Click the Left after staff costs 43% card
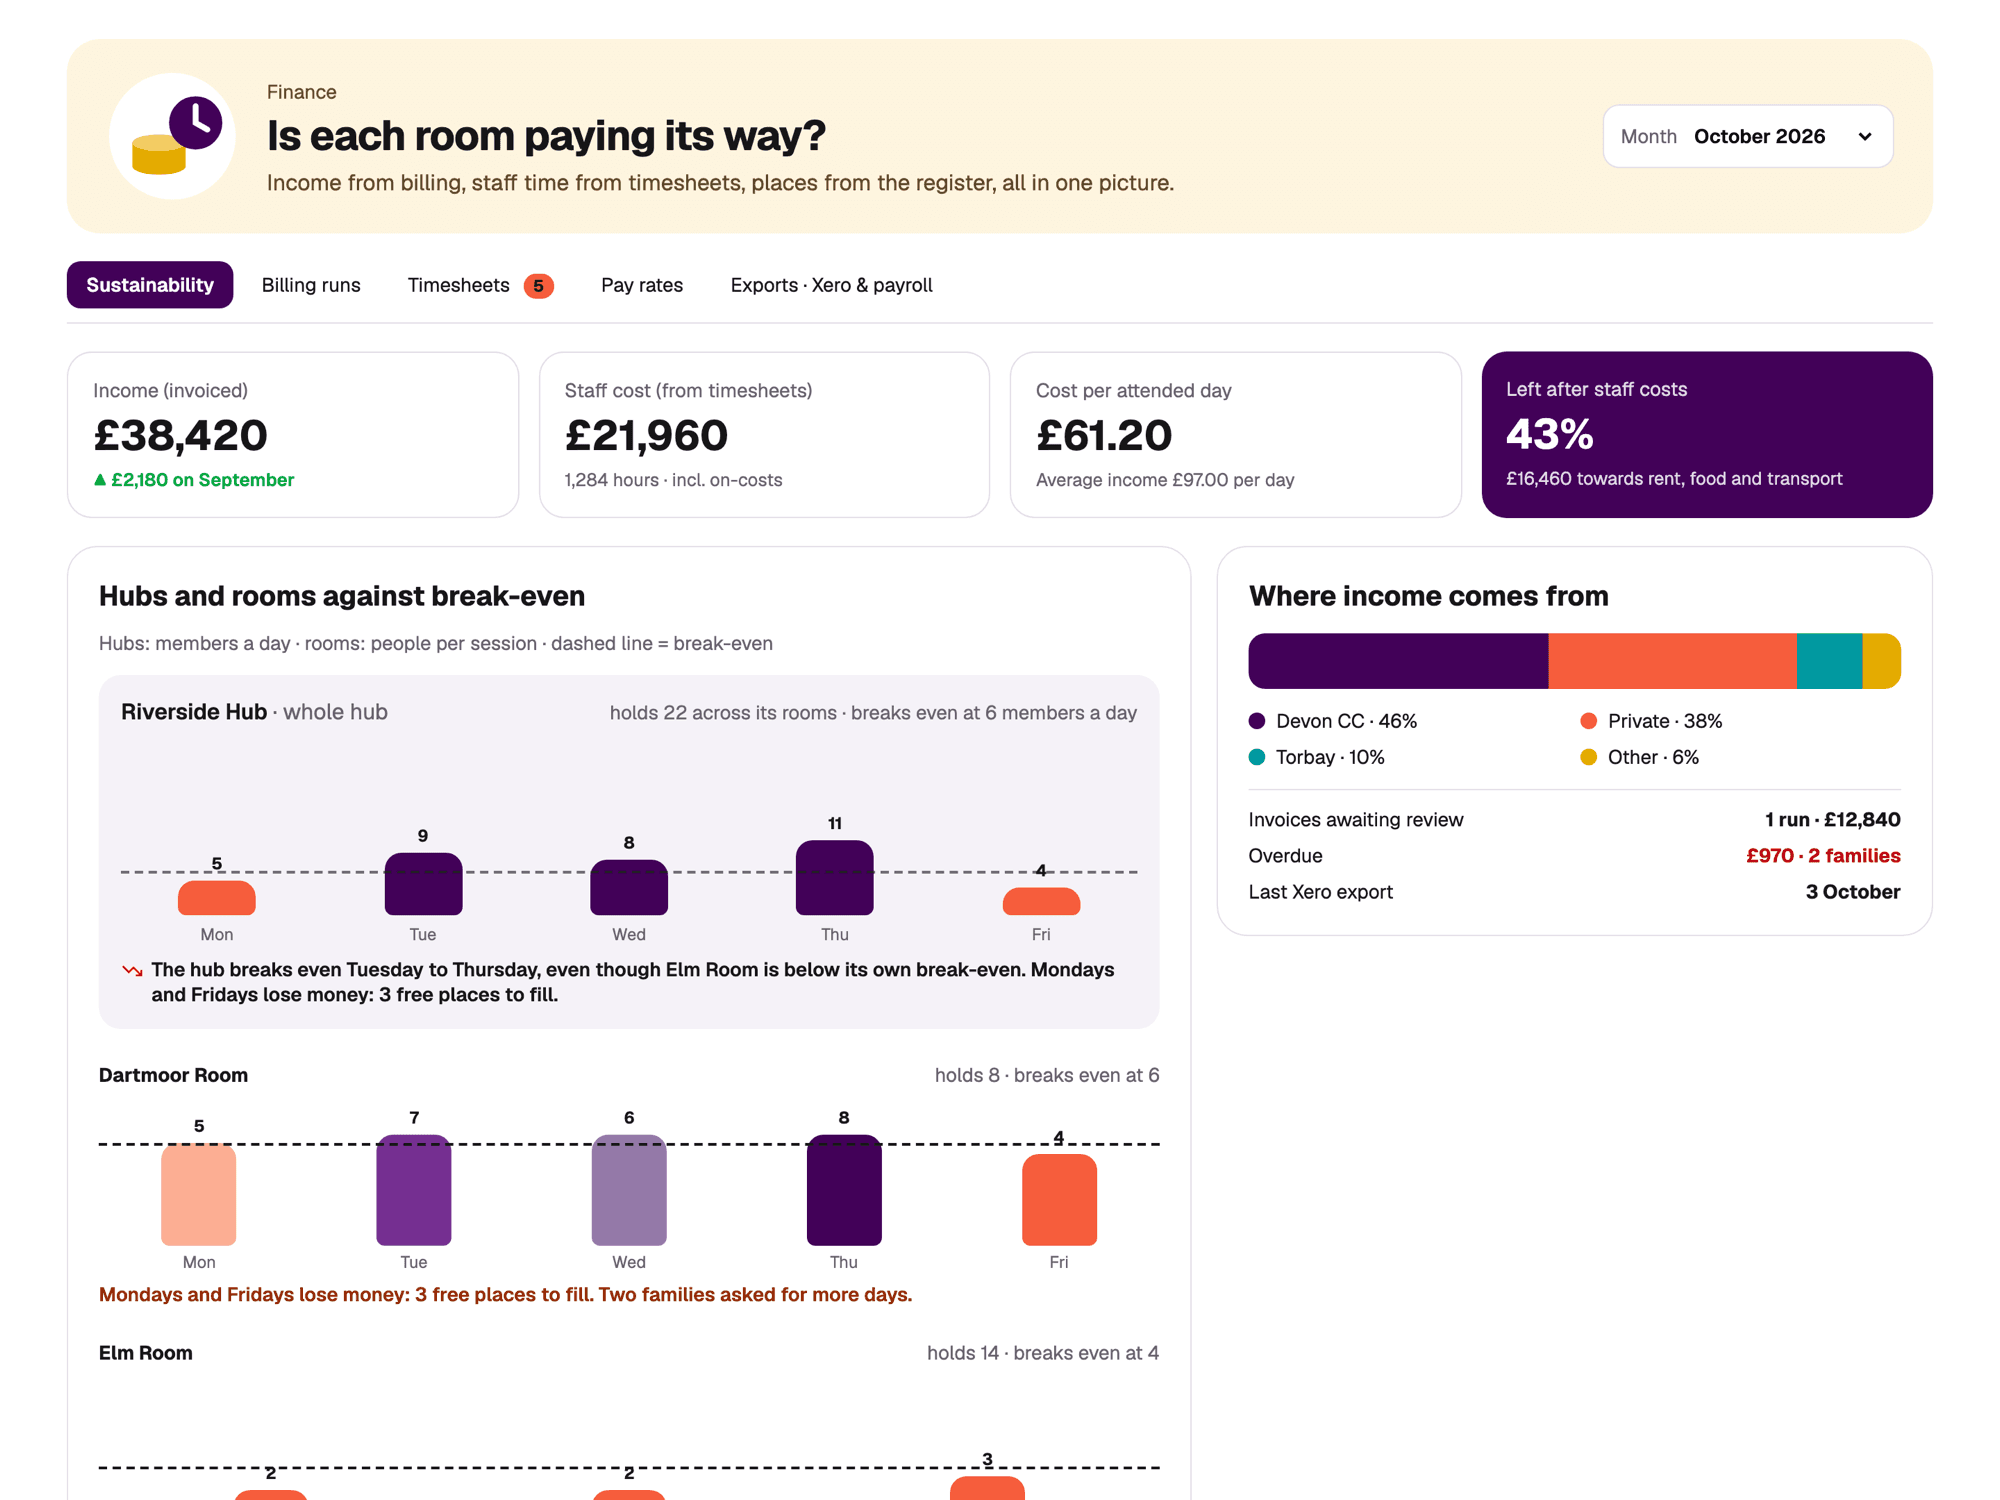The width and height of the screenshot is (2000, 1500). click(1707, 434)
